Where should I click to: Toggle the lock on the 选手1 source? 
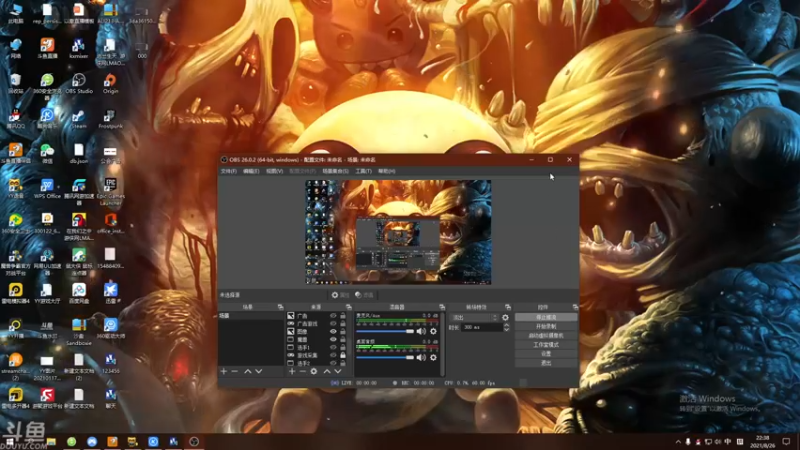pyautogui.click(x=343, y=347)
